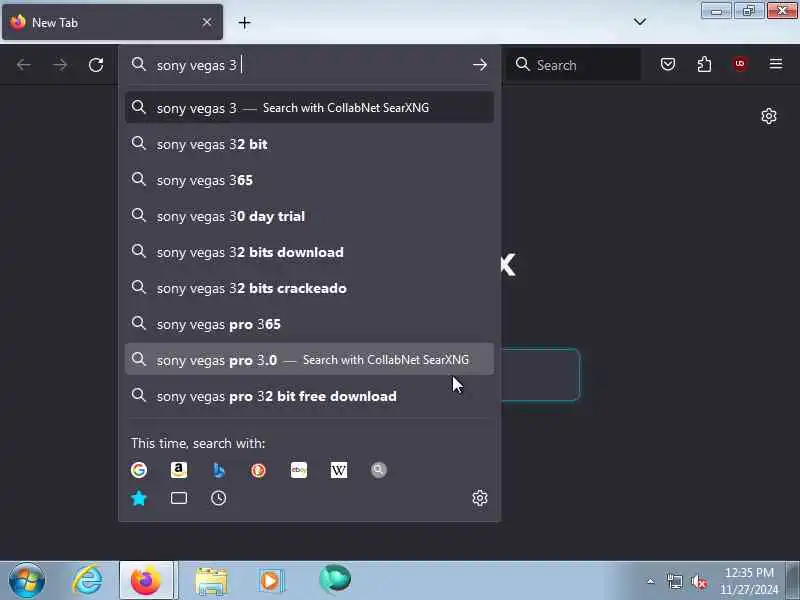The width and height of the screenshot is (800, 600).
Task: Open the clock showing 12:35 PM
Action: click(x=749, y=581)
